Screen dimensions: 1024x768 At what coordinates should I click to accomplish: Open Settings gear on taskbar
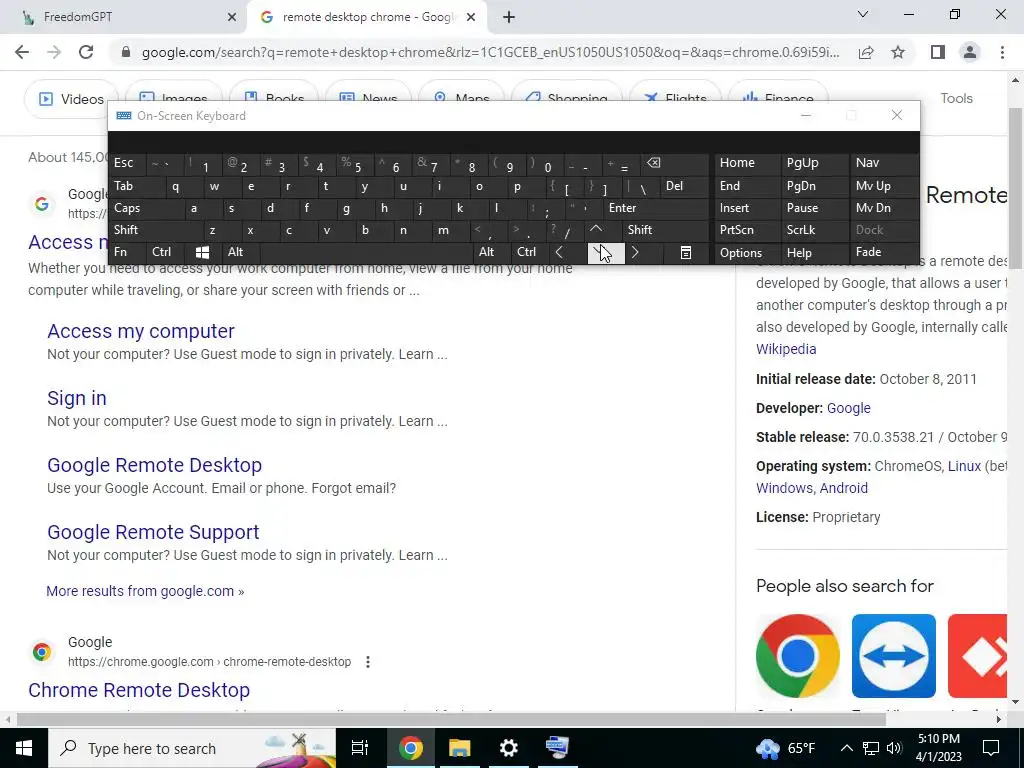tap(508, 748)
